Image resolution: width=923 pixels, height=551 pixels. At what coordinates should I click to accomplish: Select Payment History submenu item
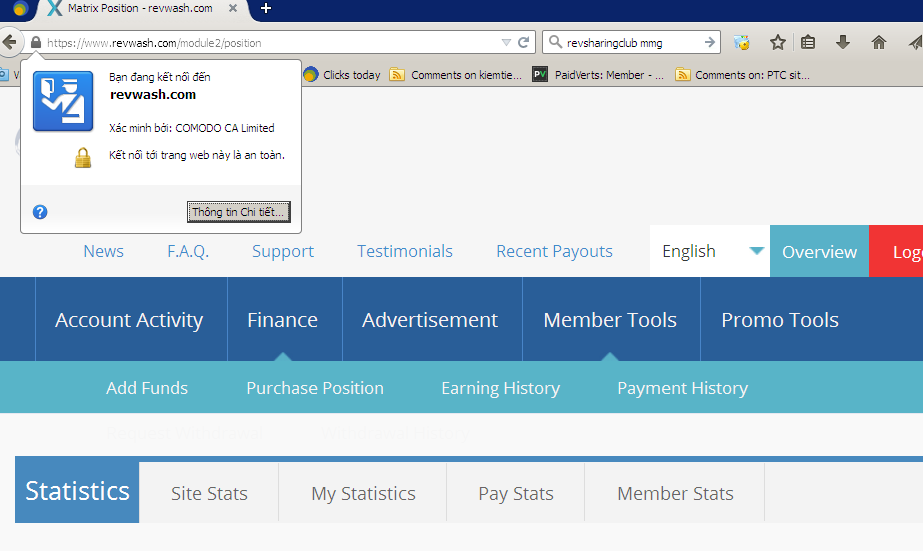(683, 388)
